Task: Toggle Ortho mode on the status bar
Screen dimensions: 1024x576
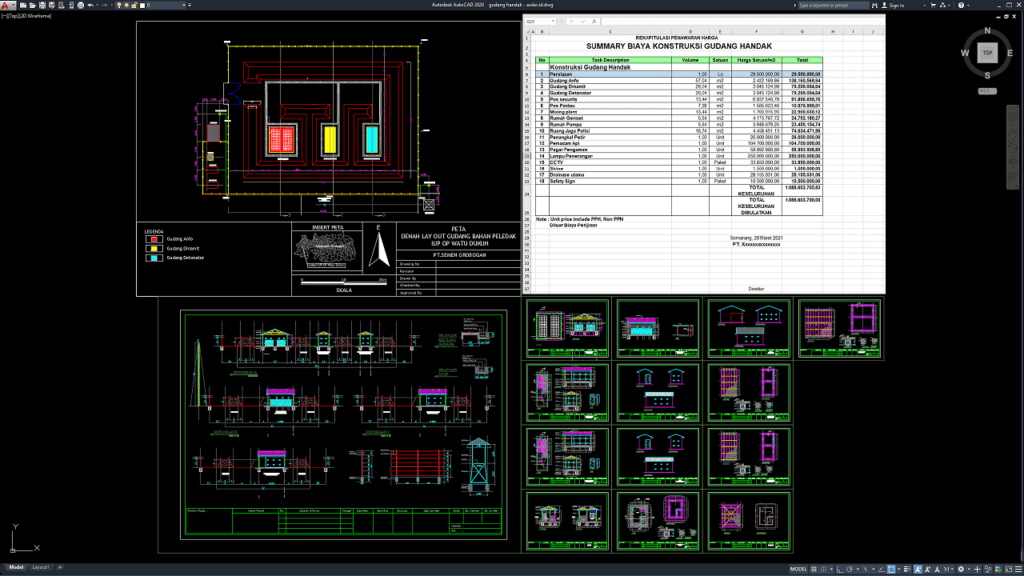Action: 840,568
